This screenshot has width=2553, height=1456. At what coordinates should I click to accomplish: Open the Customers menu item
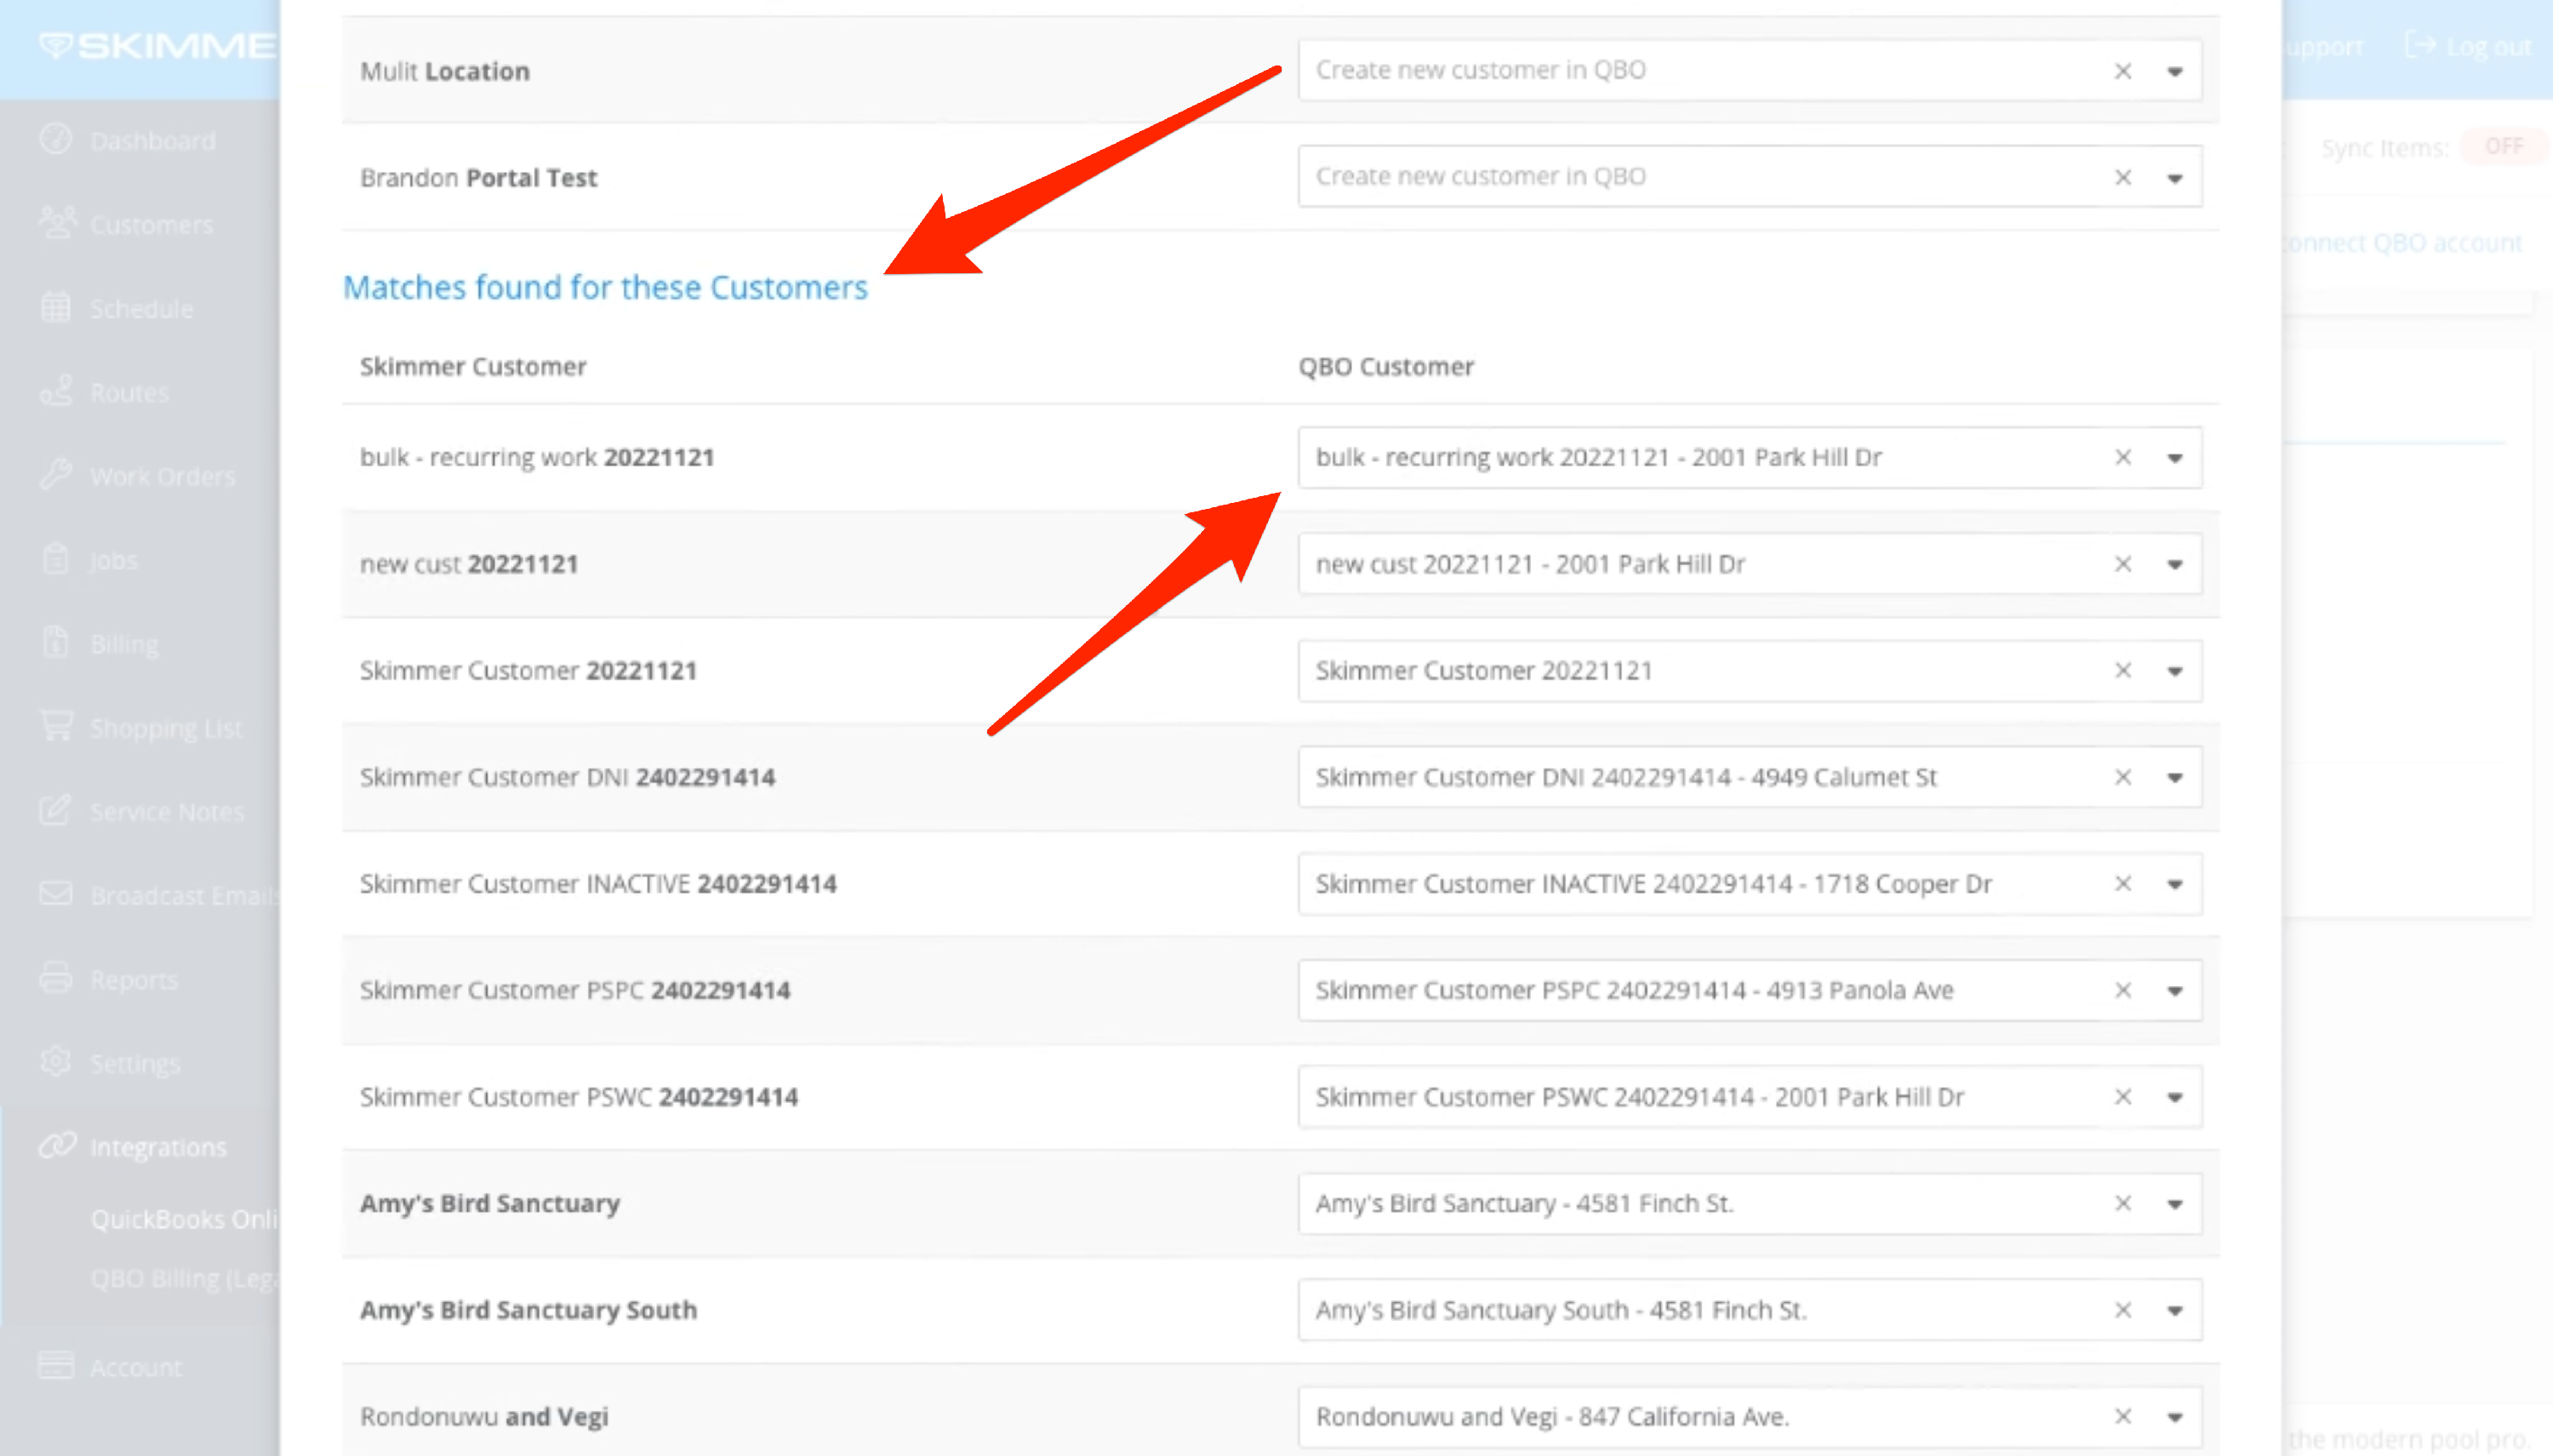click(x=150, y=225)
